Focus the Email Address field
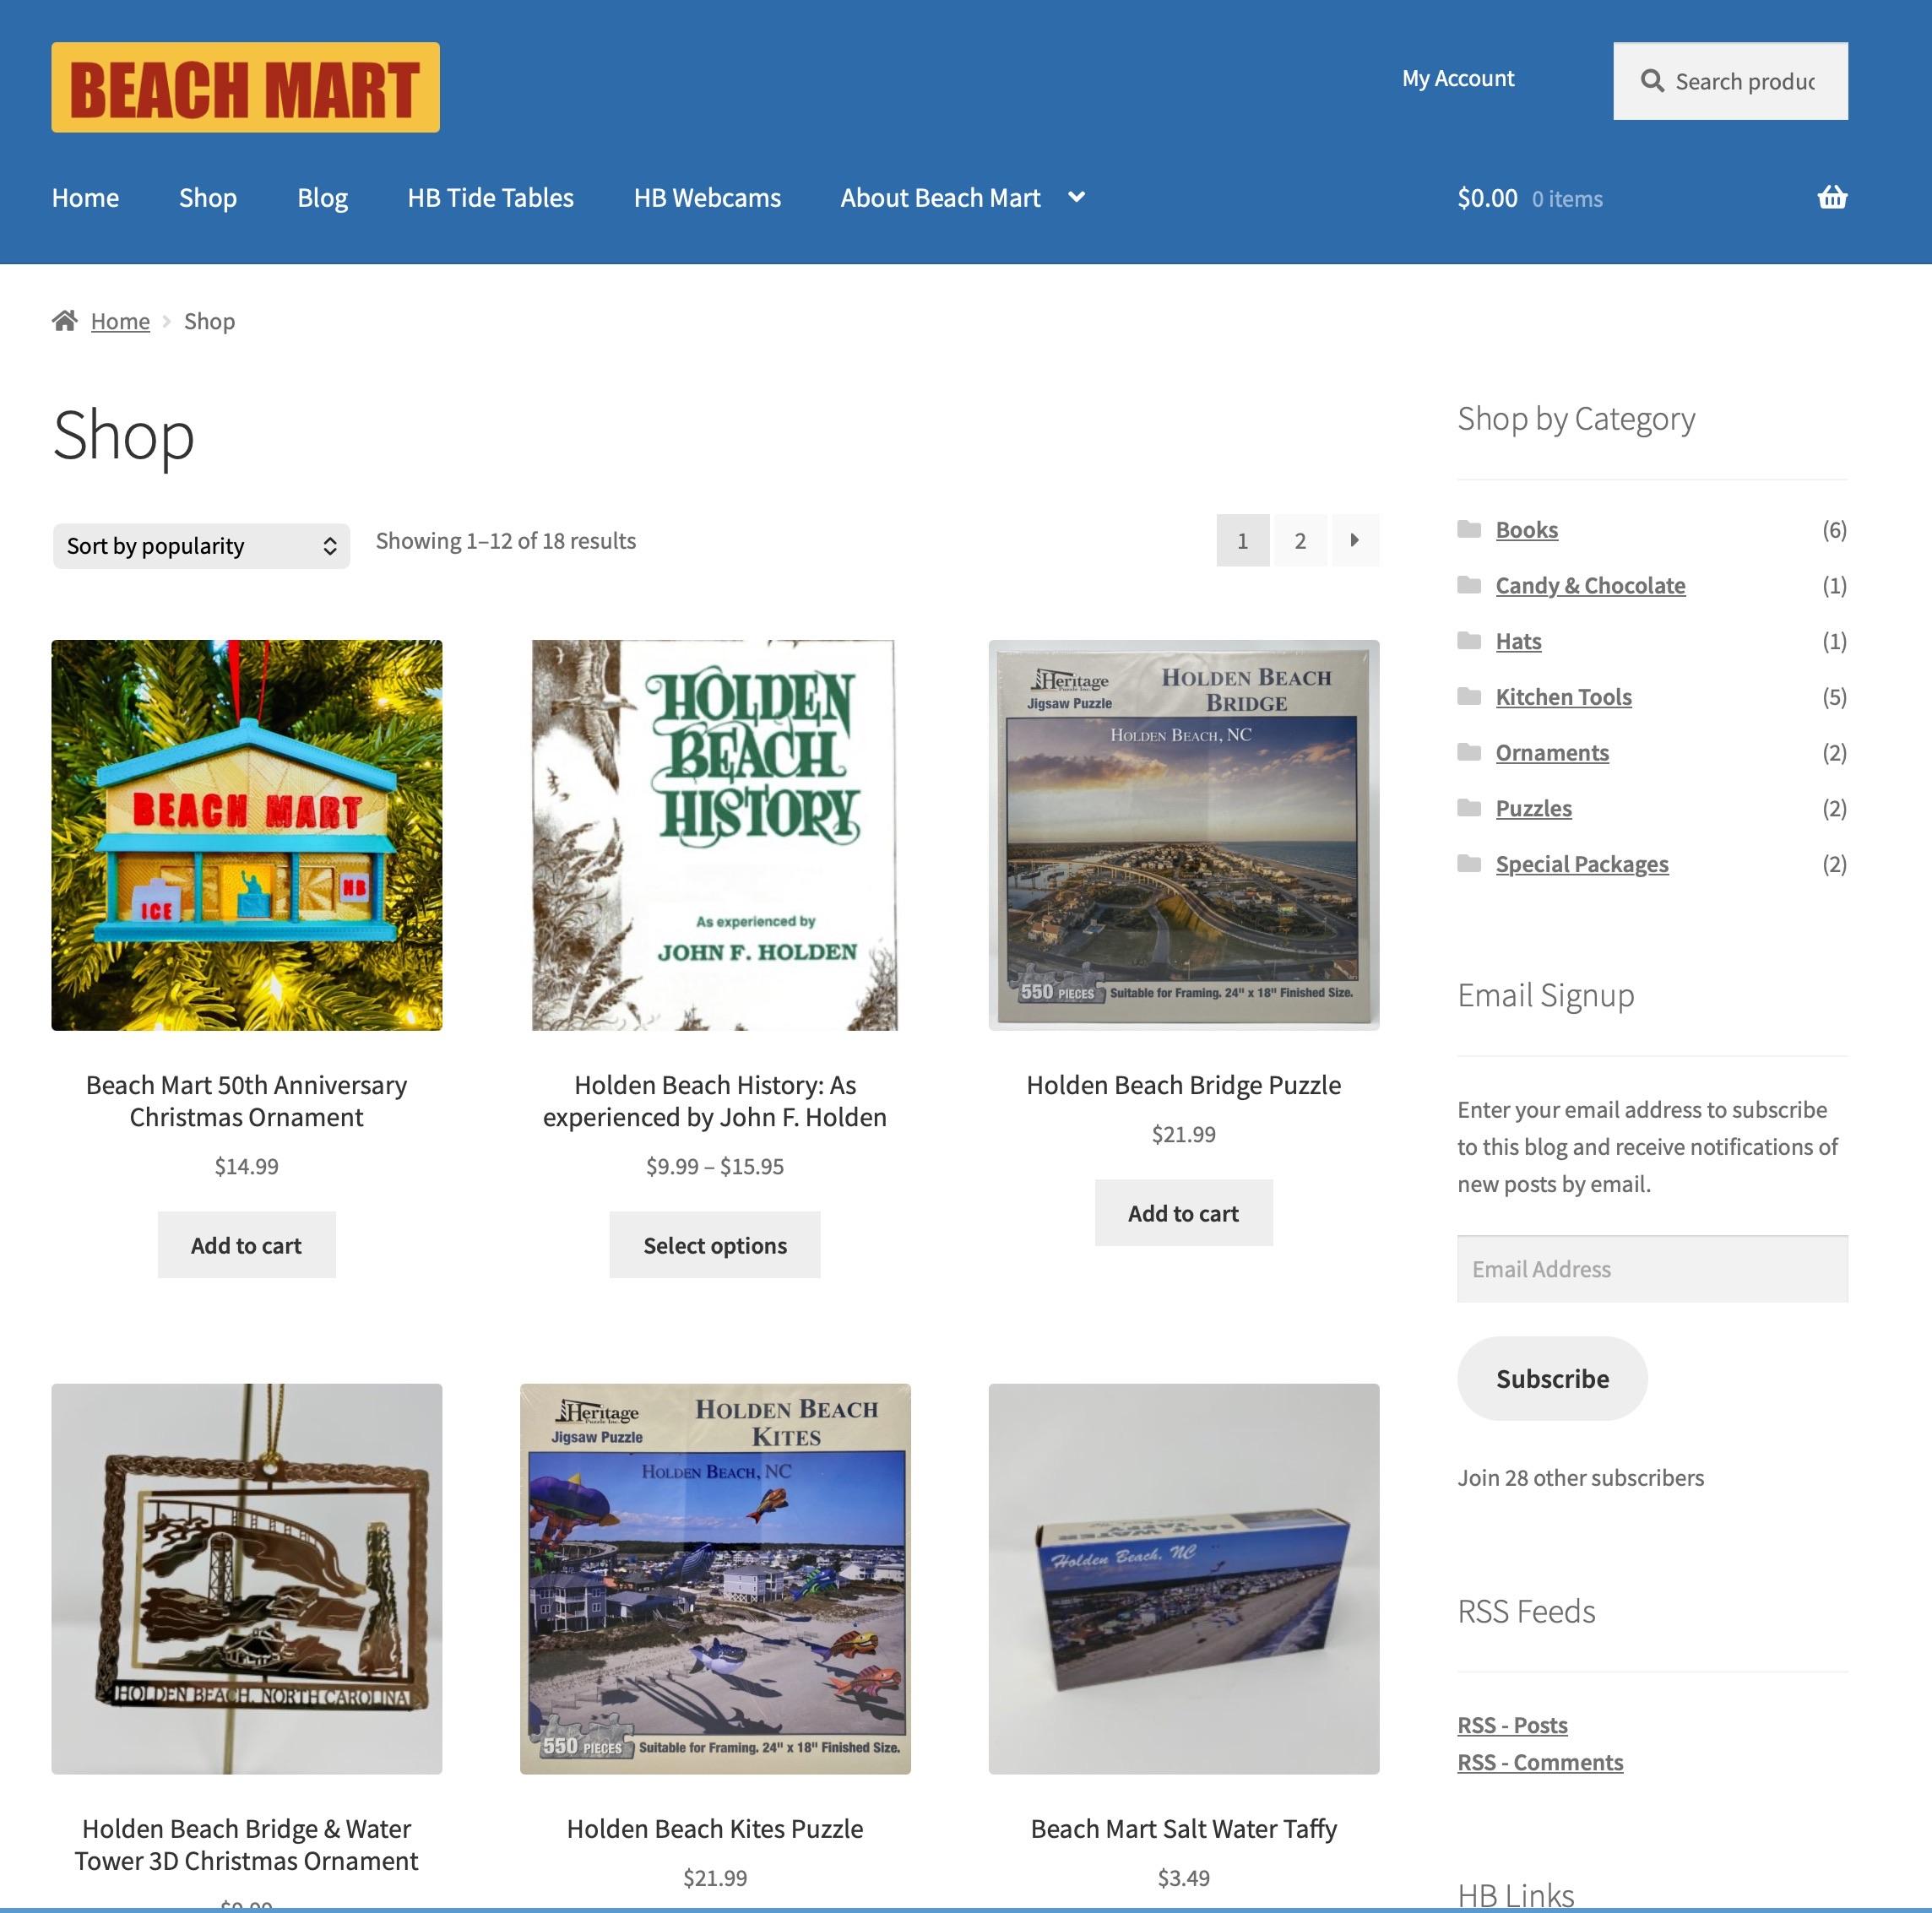The width and height of the screenshot is (1932, 1913). click(1652, 1269)
